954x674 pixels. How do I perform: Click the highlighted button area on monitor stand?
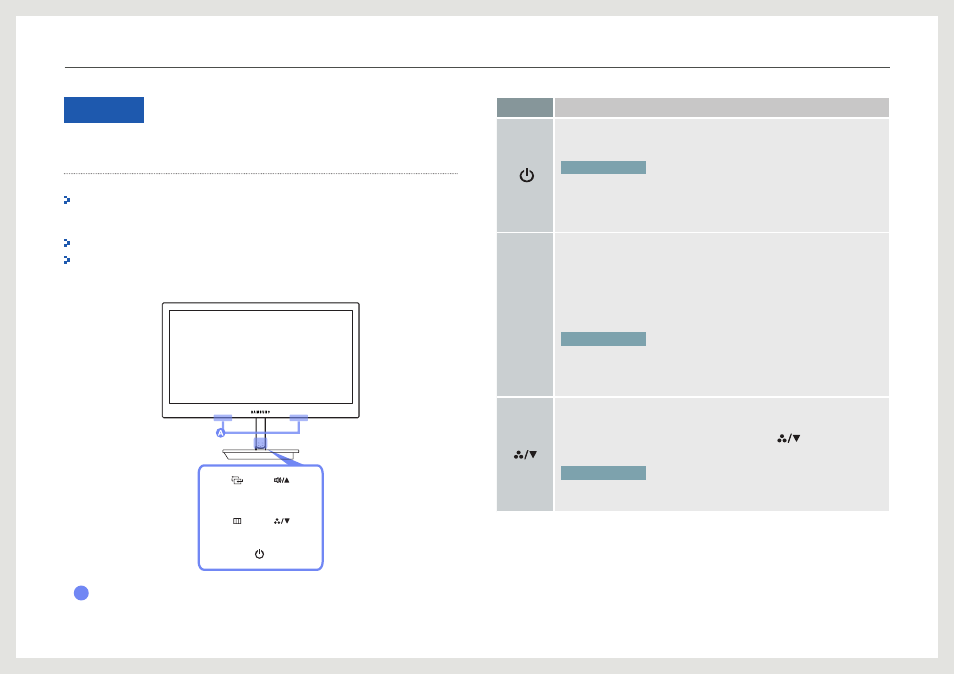(260, 443)
